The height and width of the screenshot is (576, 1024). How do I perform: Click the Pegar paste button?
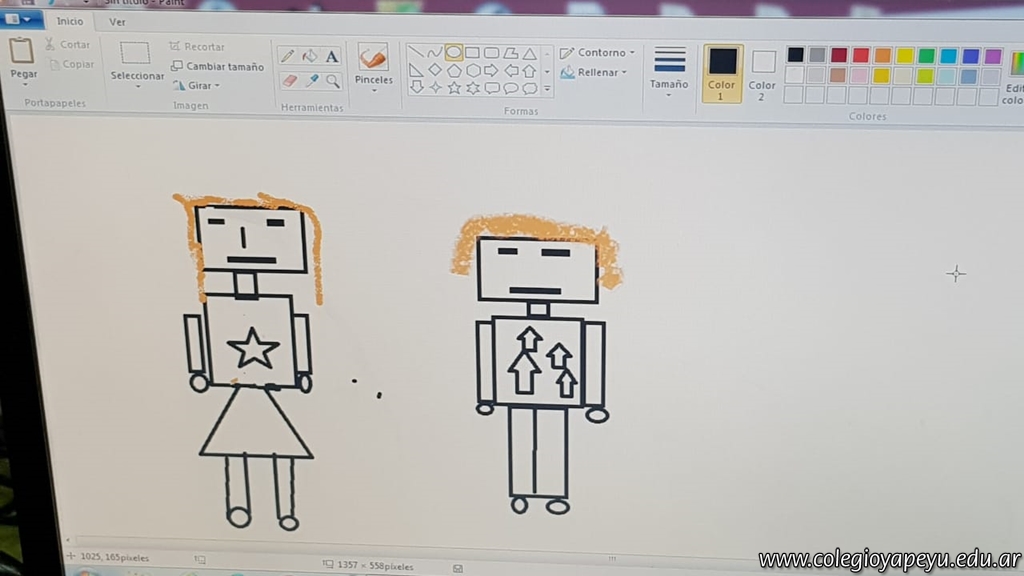pyautogui.click(x=23, y=60)
